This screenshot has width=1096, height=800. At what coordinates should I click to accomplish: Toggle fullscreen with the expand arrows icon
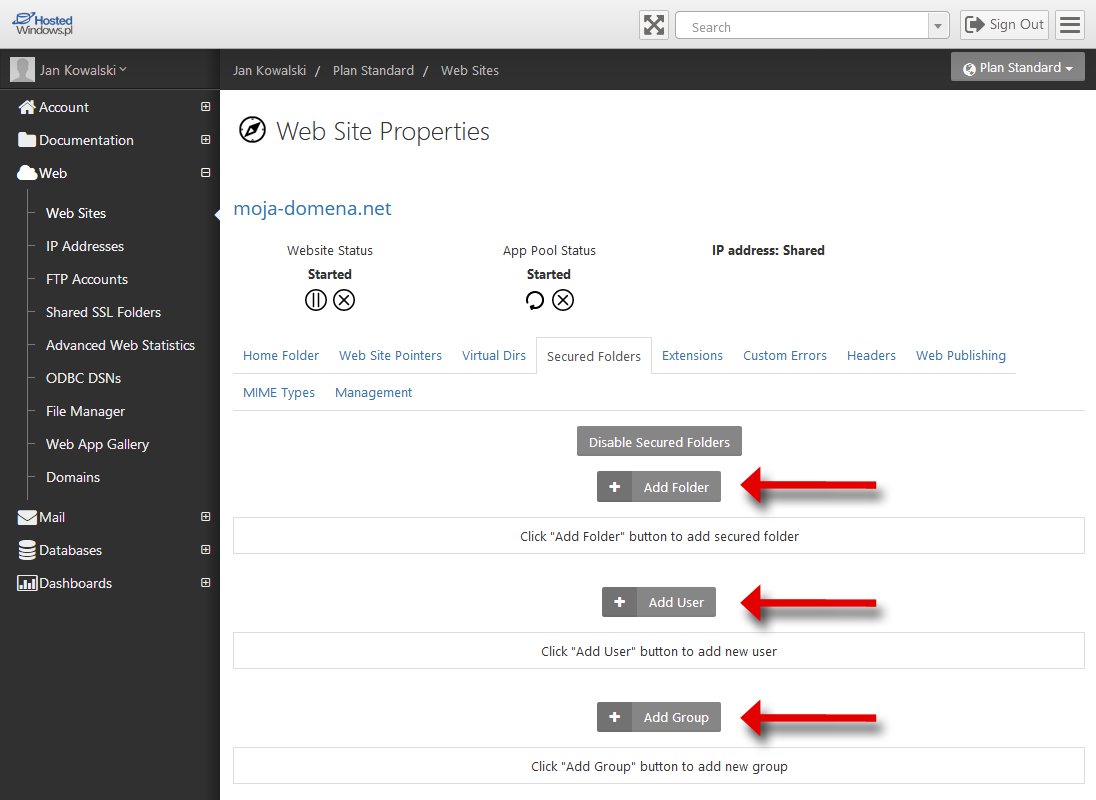point(654,25)
